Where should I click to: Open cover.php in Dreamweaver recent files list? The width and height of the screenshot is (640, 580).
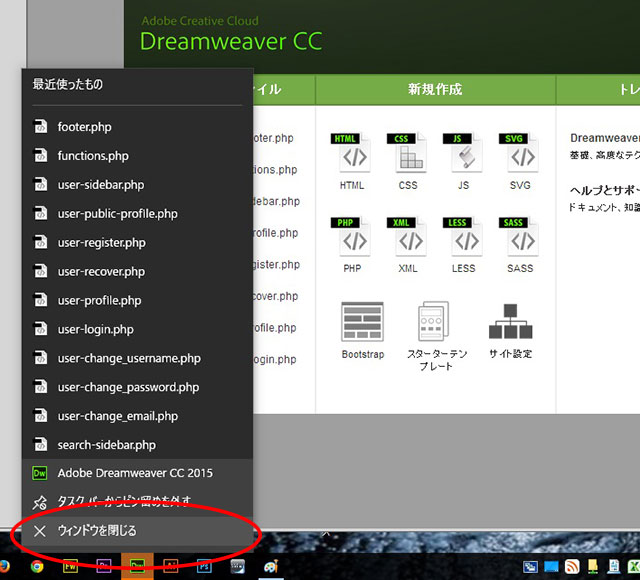276,296
